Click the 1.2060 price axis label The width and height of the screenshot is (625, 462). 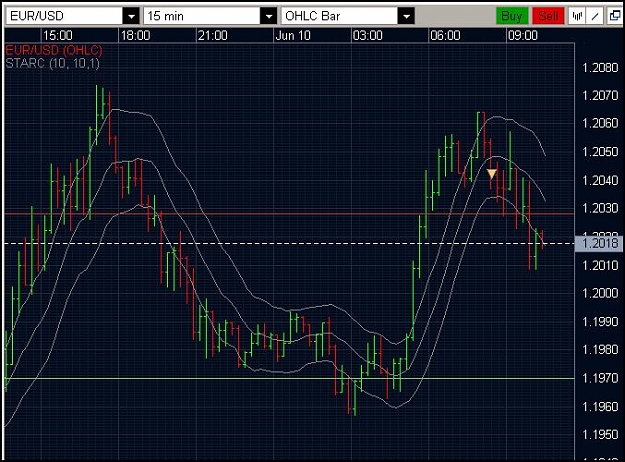click(600, 123)
